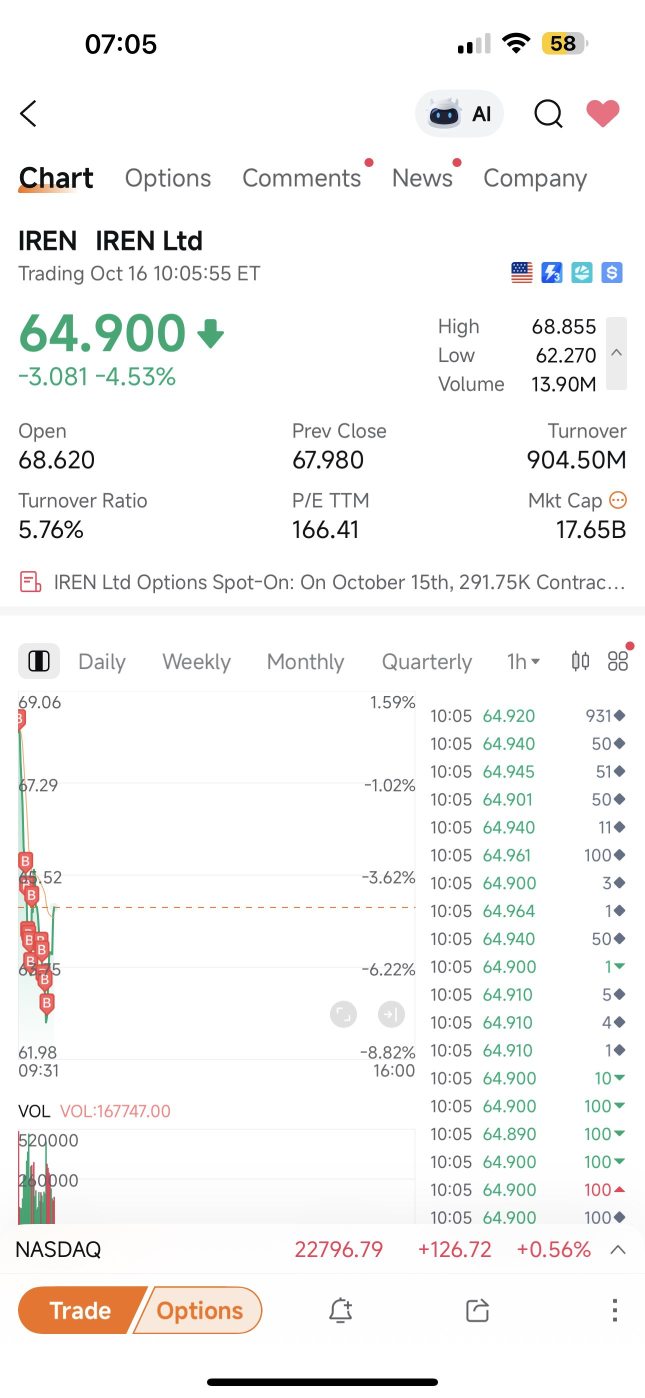Open the AI assistant
This screenshot has height=1398, width=645.
(460, 114)
